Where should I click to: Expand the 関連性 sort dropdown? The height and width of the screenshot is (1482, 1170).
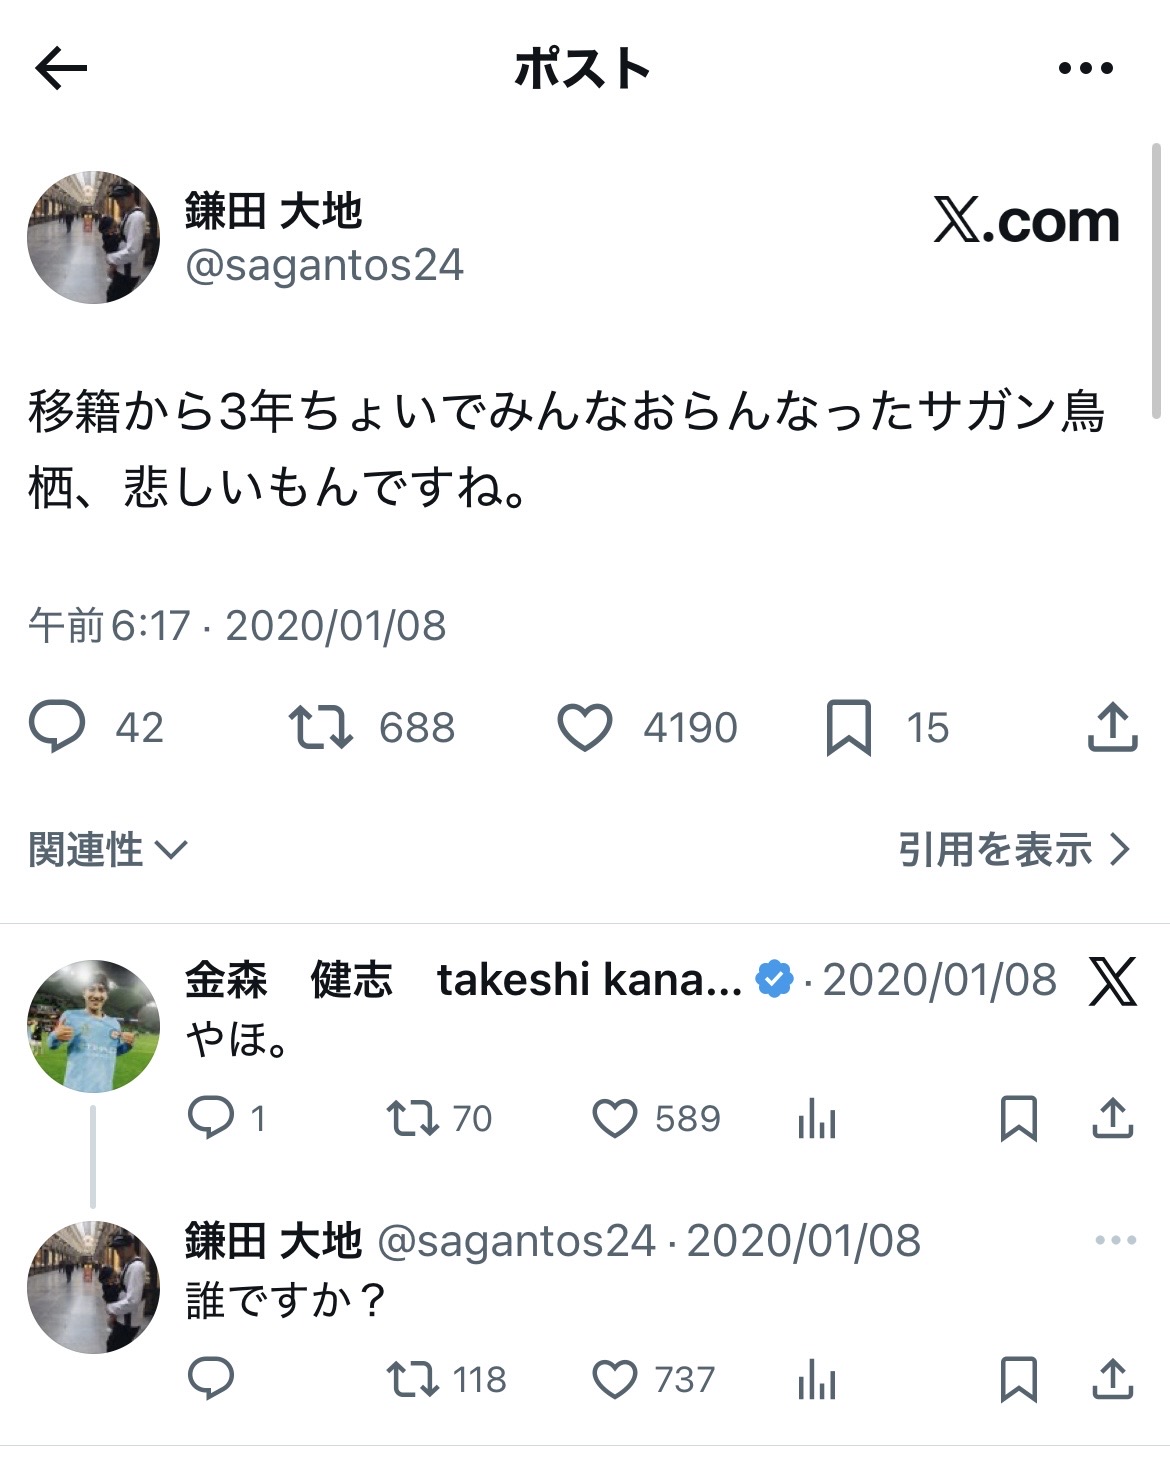click(108, 850)
